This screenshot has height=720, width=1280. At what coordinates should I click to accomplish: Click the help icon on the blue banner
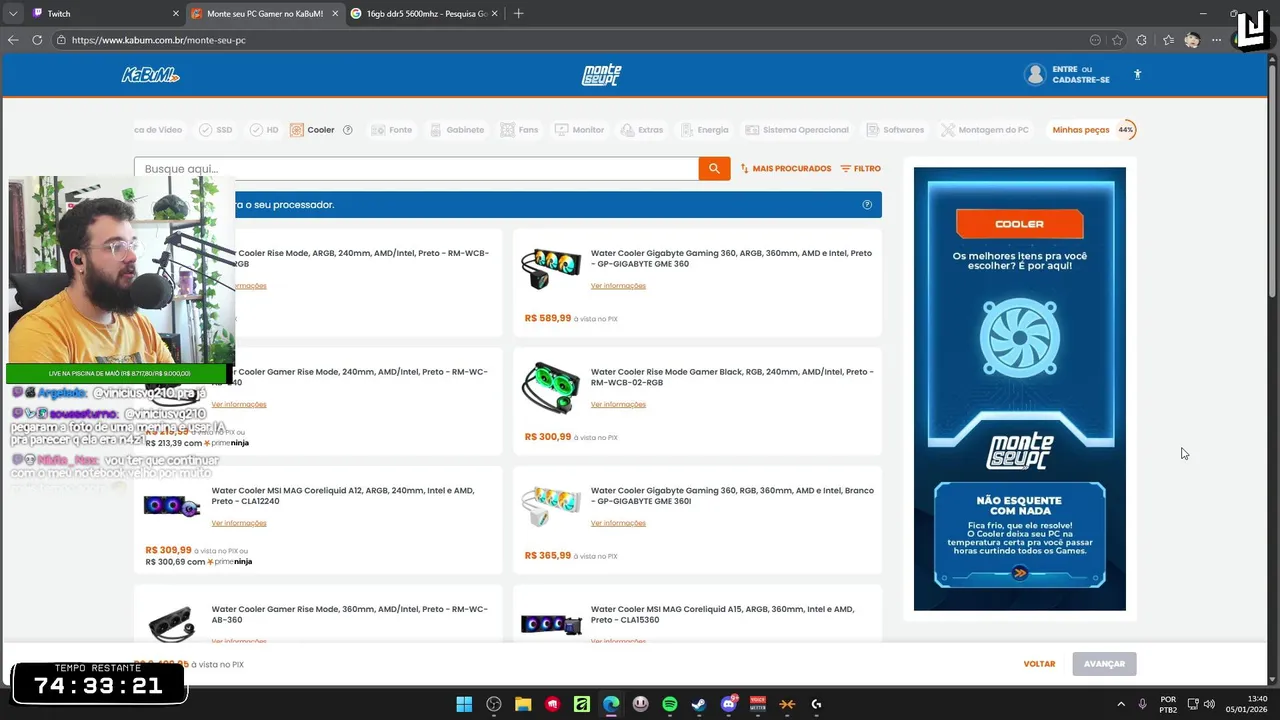coord(867,205)
